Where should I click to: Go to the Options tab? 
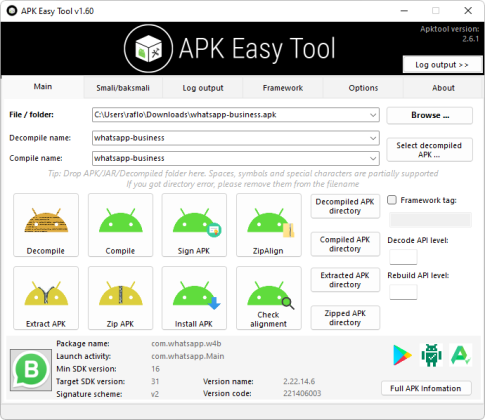(363, 88)
